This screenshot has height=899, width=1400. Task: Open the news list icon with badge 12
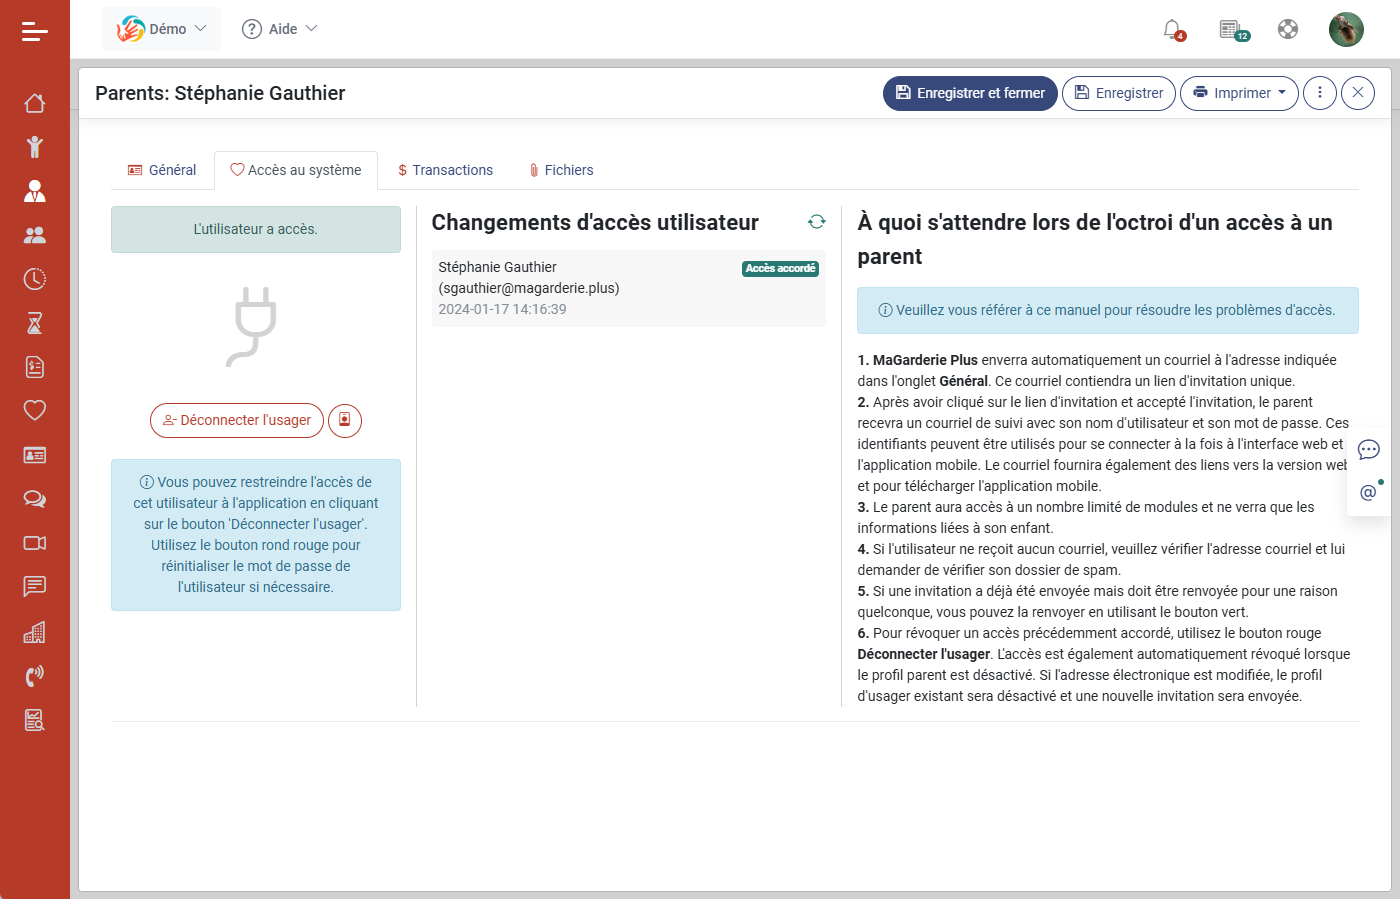click(1233, 30)
